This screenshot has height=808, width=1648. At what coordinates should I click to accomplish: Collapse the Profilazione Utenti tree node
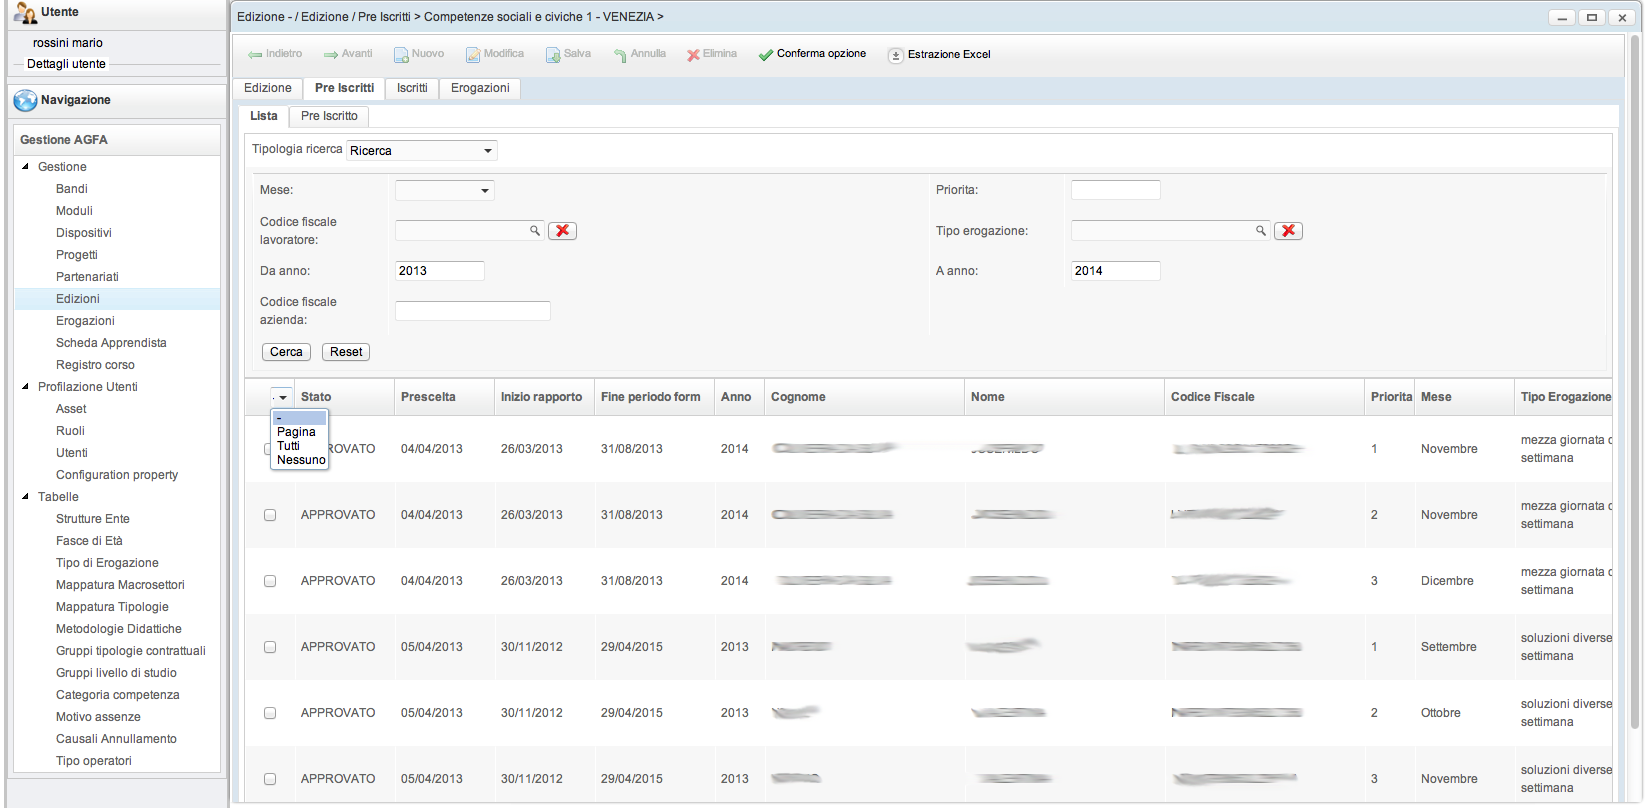[25, 387]
